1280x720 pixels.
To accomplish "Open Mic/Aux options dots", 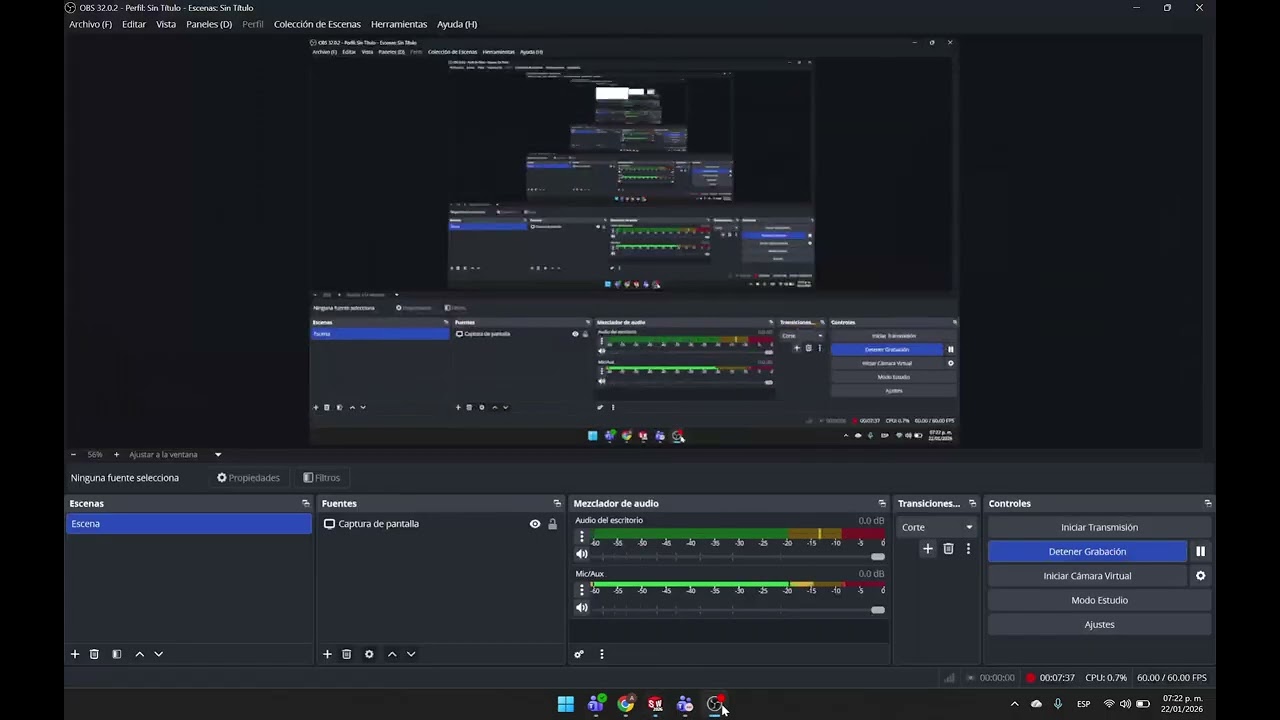I will click(582, 590).
